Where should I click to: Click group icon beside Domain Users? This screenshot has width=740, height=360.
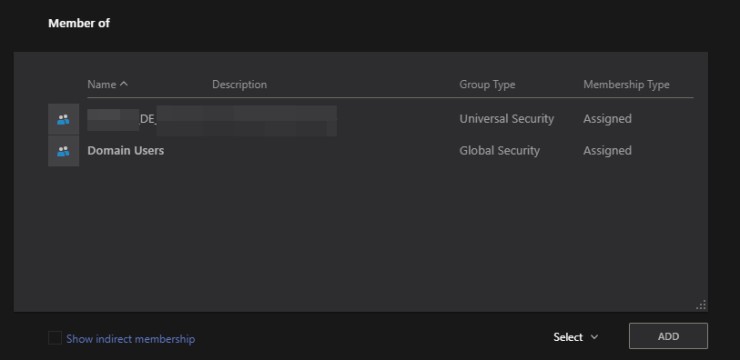[x=63, y=151]
